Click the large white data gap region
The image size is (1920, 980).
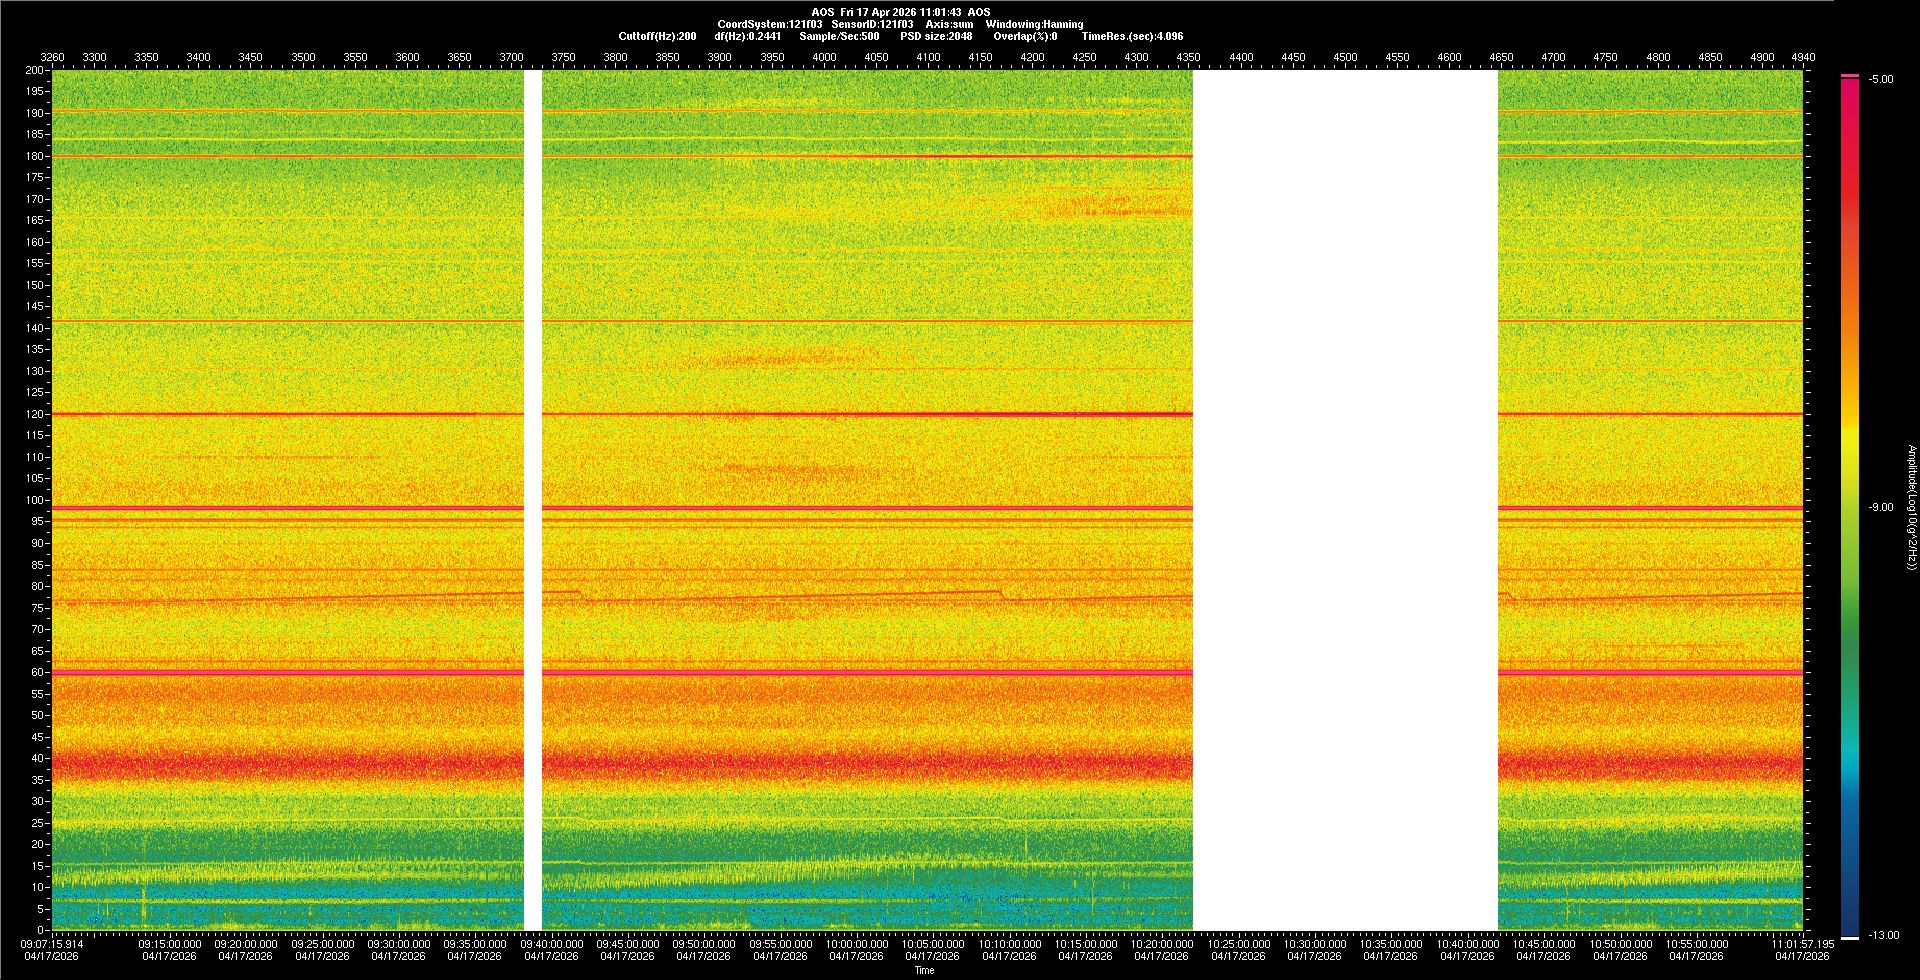tap(1345, 500)
